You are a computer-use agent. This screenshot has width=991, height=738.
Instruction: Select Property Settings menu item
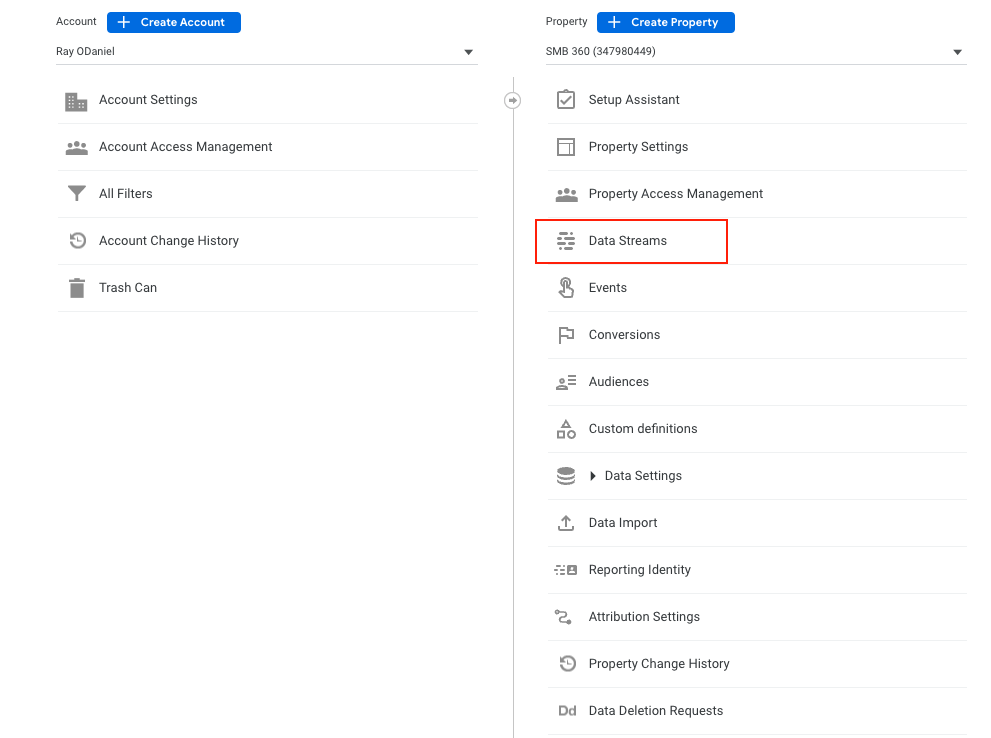638,147
